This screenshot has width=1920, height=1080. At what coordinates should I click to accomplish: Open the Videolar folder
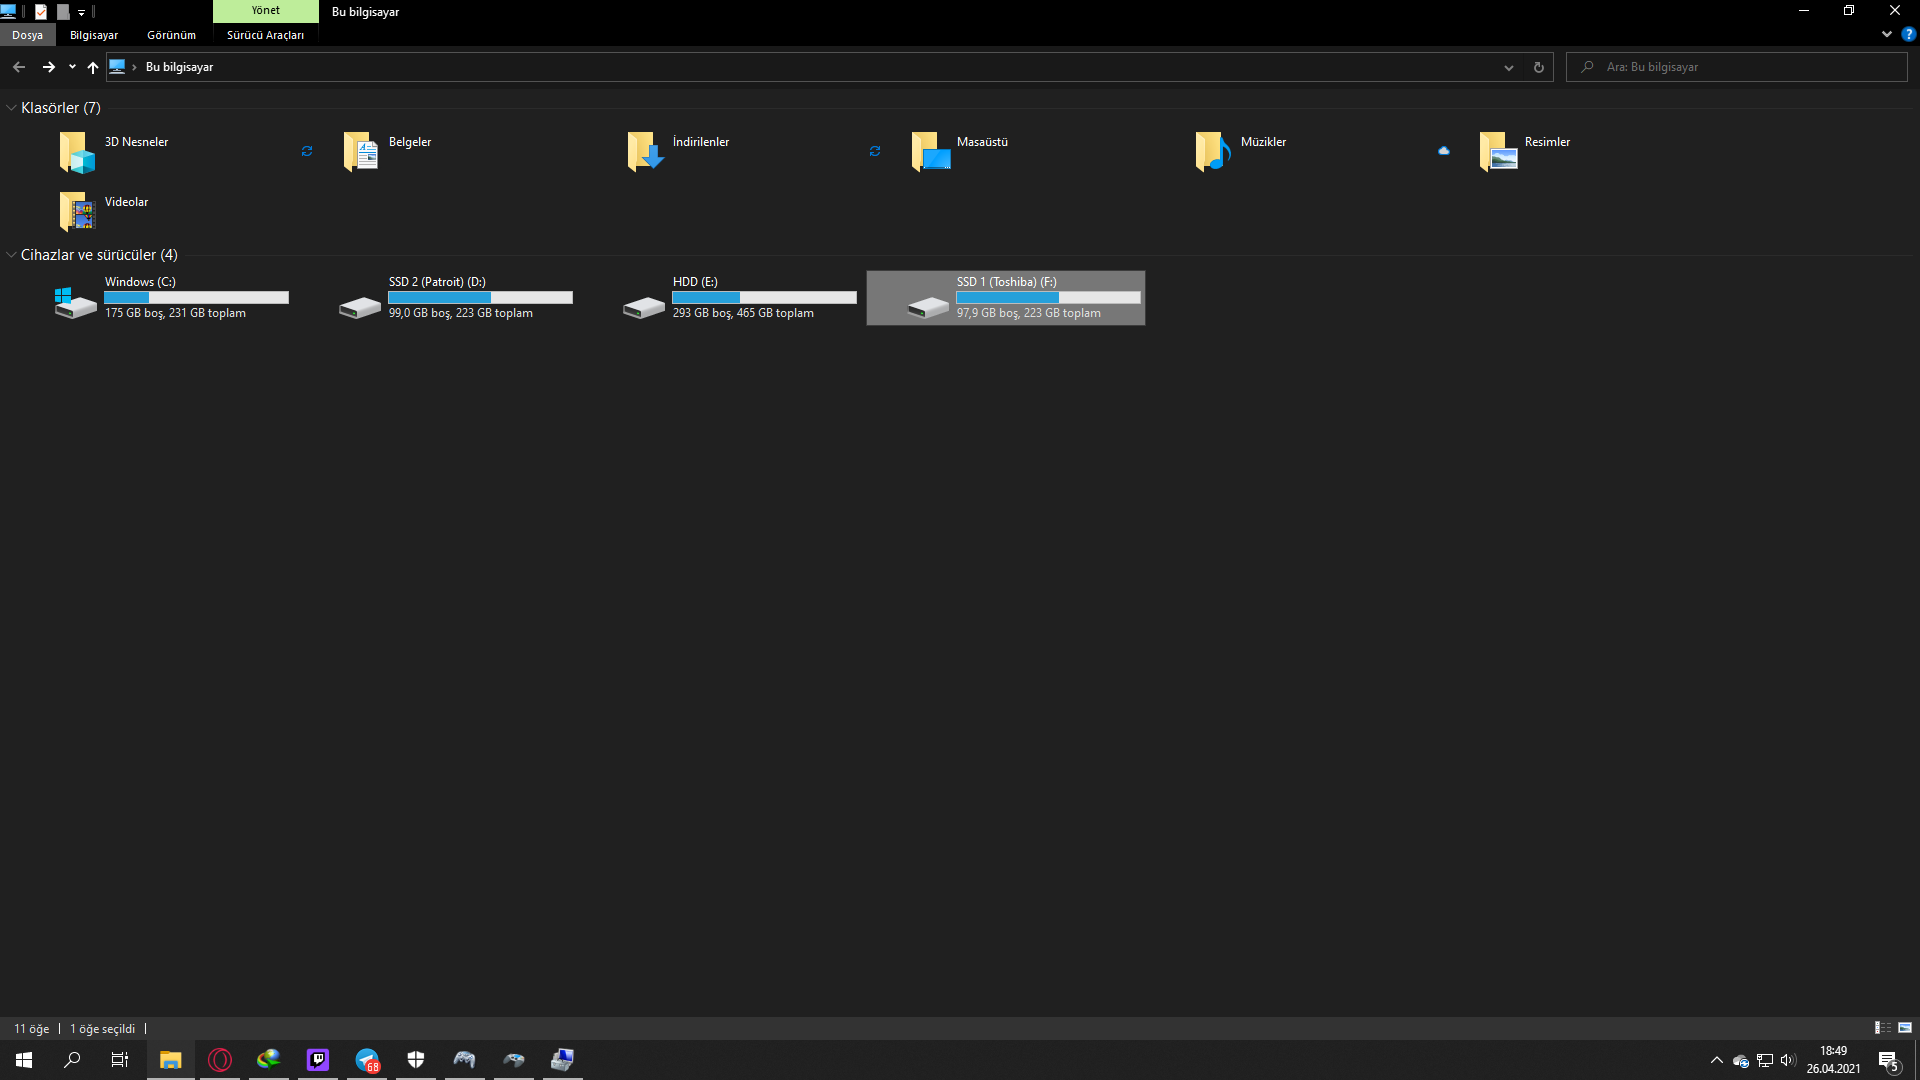tap(77, 212)
